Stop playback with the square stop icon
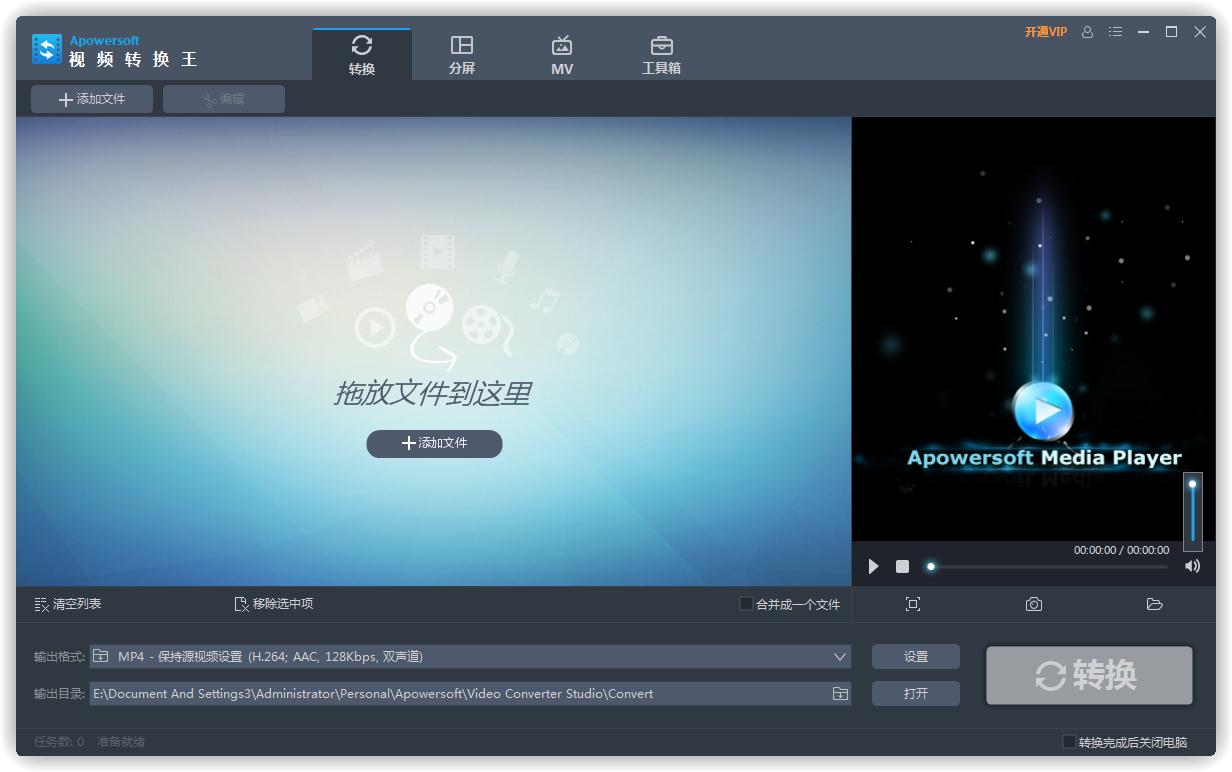 point(901,566)
